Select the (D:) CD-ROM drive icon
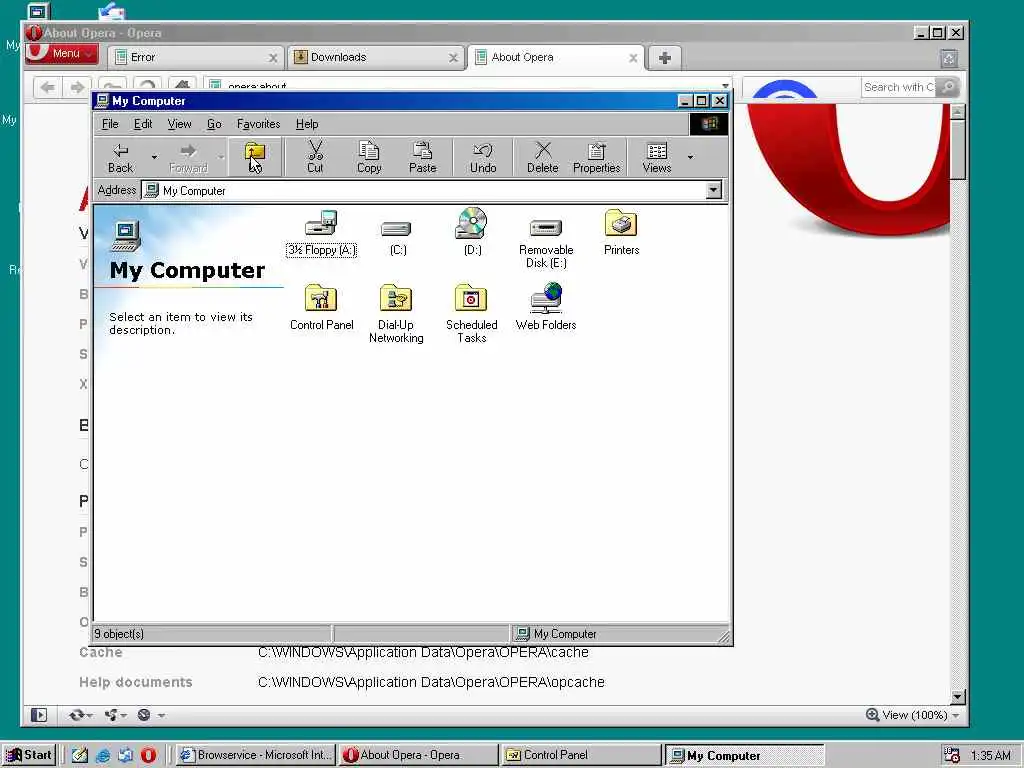This screenshot has width=1024, height=768. tap(472, 233)
